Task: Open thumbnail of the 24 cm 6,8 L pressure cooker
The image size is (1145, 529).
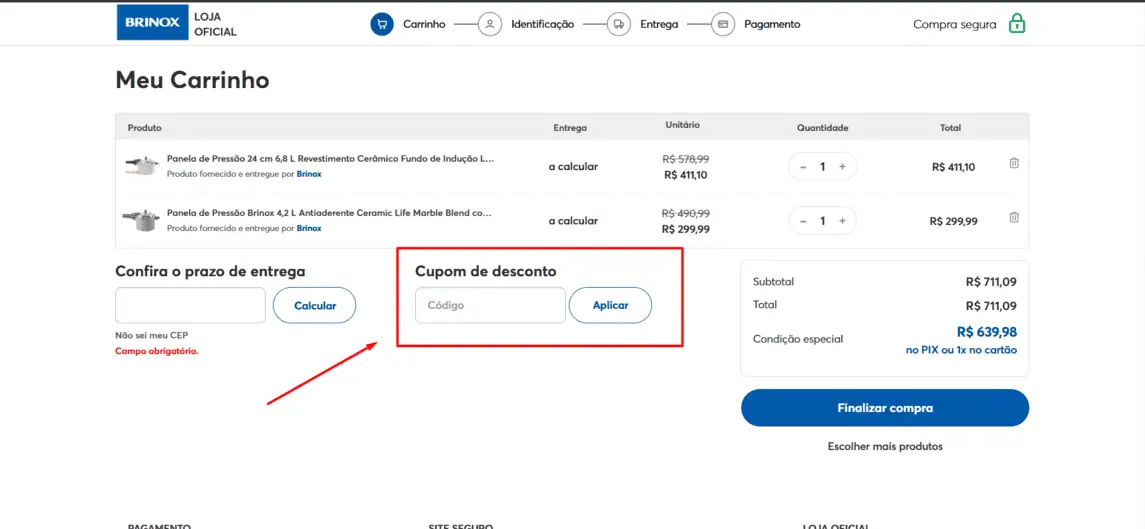Action: [x=142, y=166]
